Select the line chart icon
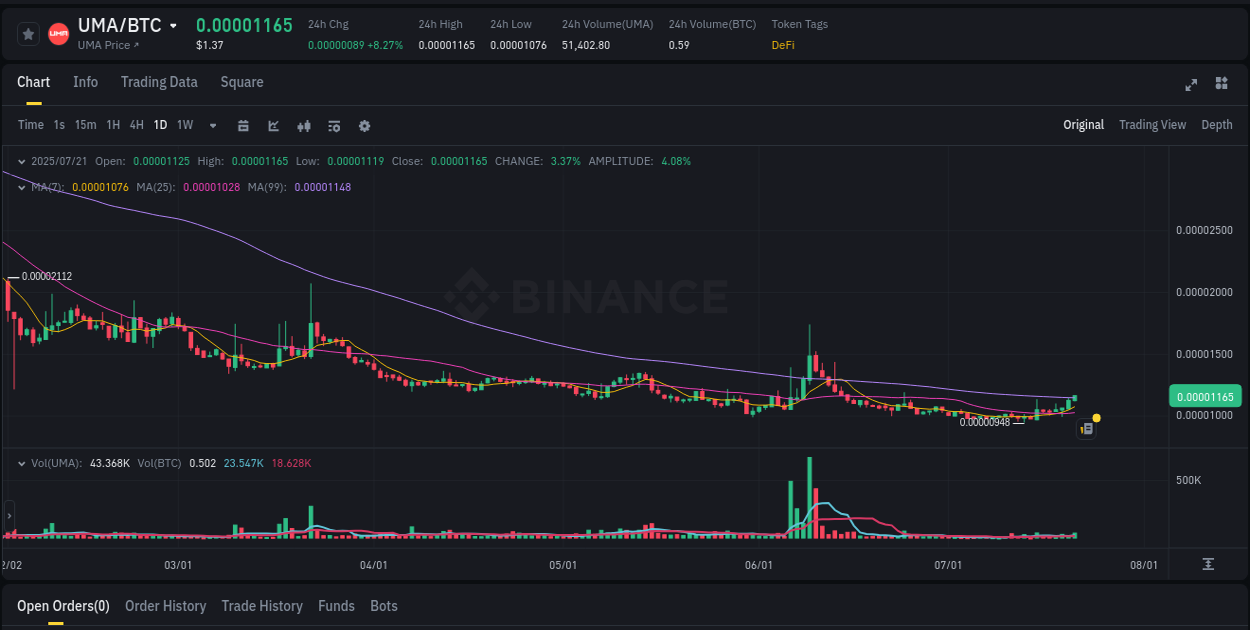 point(273,125)
